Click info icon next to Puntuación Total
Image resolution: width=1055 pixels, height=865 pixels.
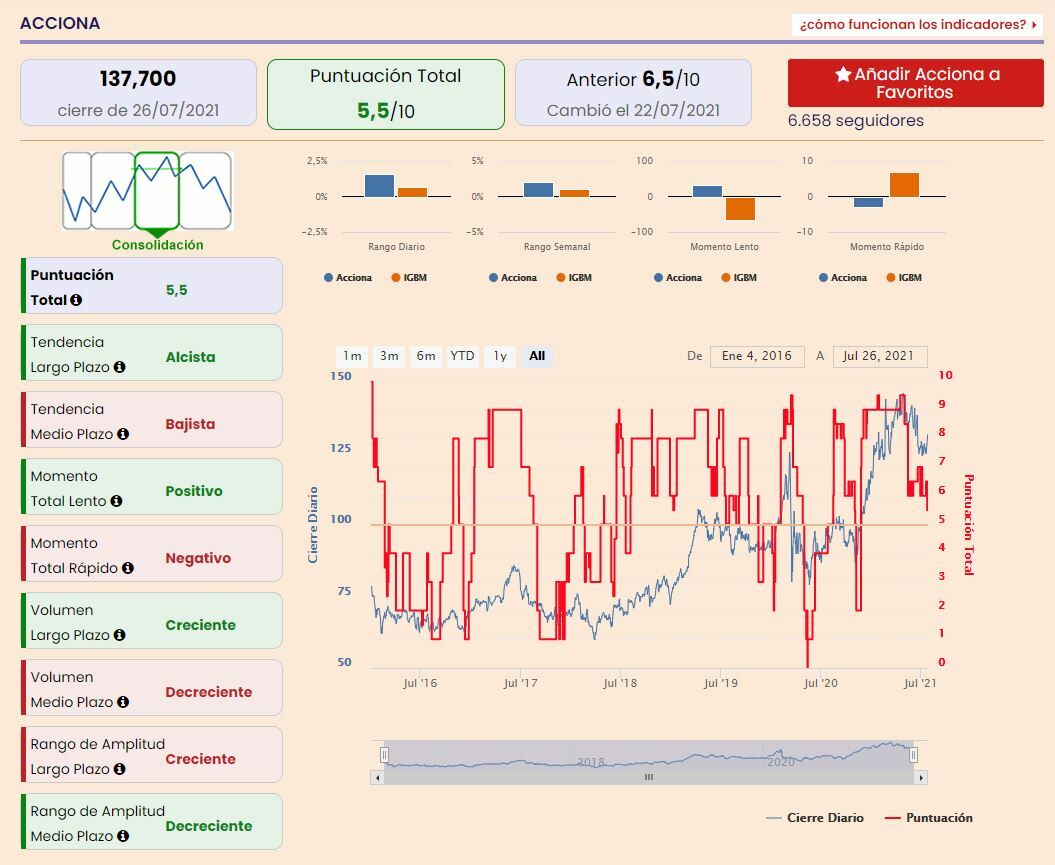pos(76,300)
